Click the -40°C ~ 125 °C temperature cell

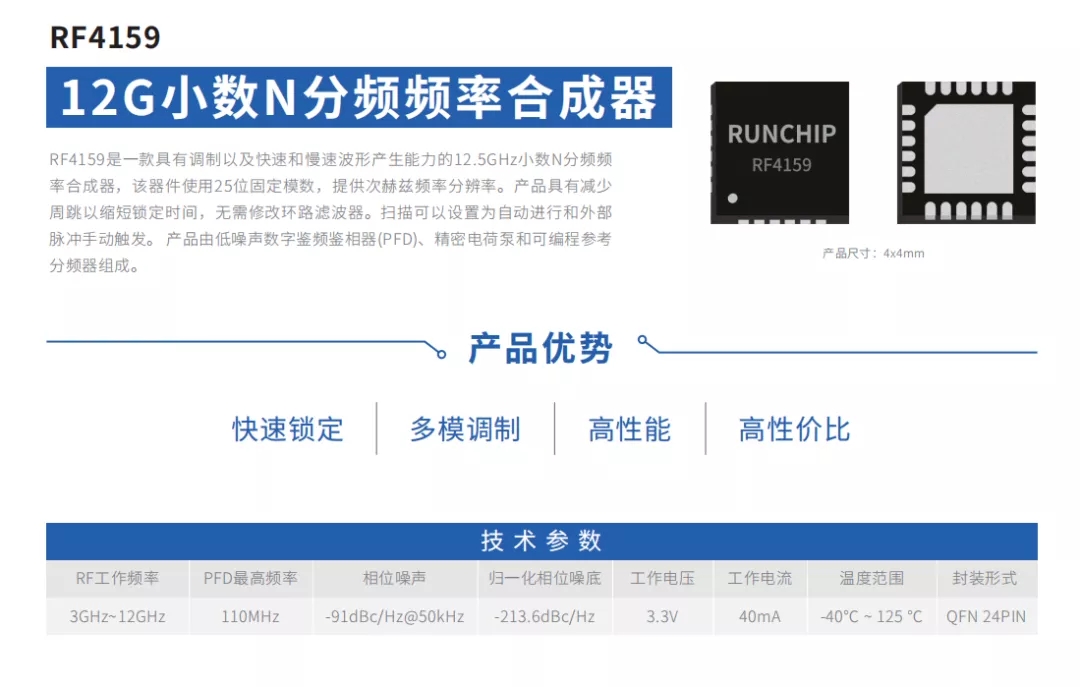871,616
